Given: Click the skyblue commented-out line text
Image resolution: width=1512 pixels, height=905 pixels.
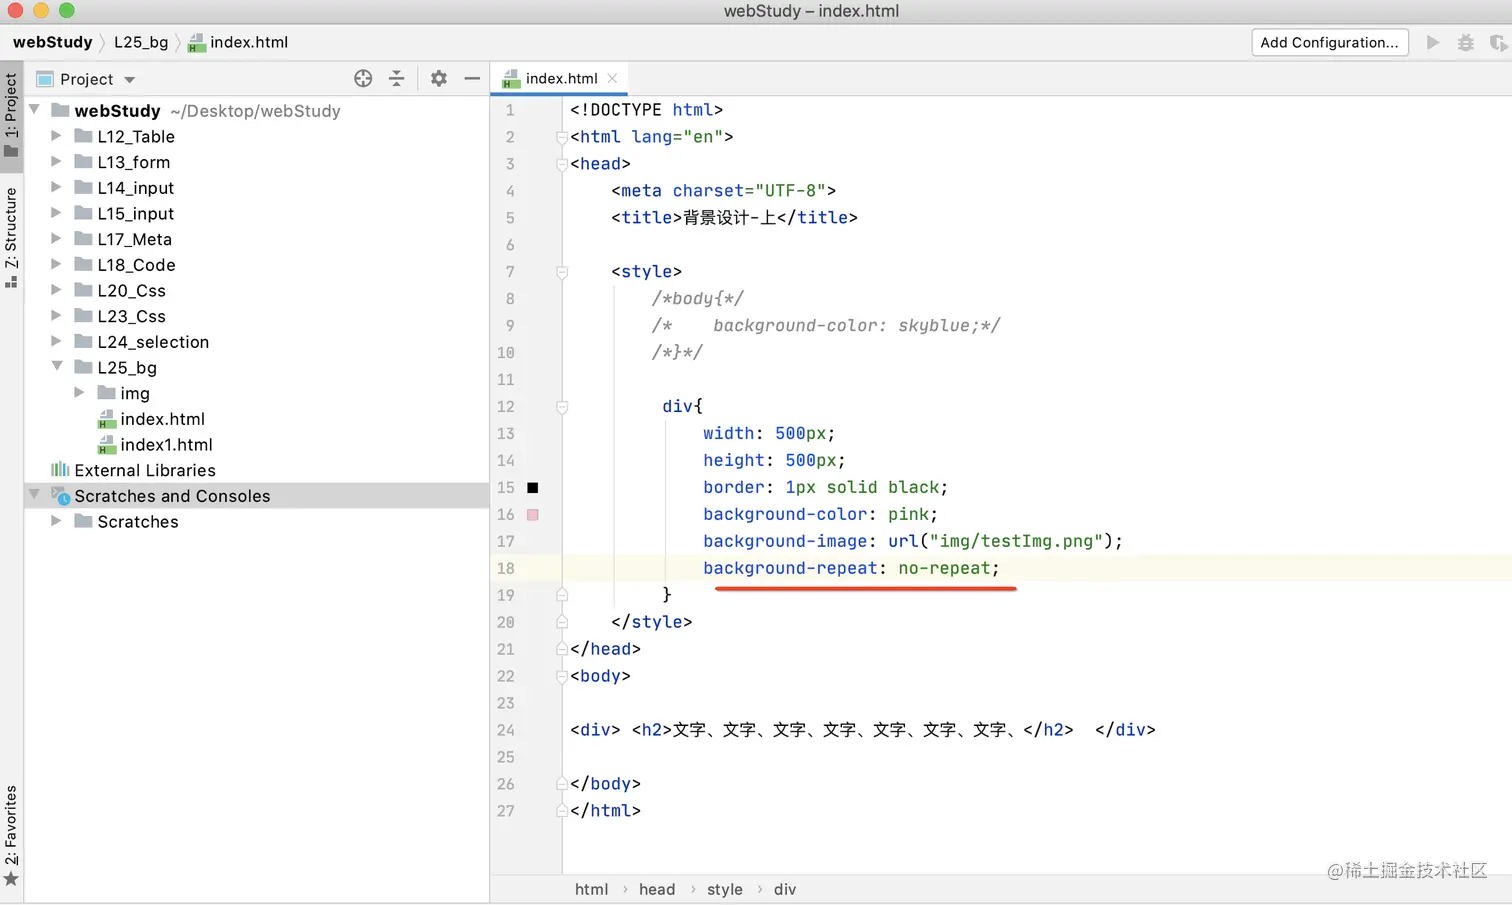Looking at the screenshot, I should coord(826,325).
